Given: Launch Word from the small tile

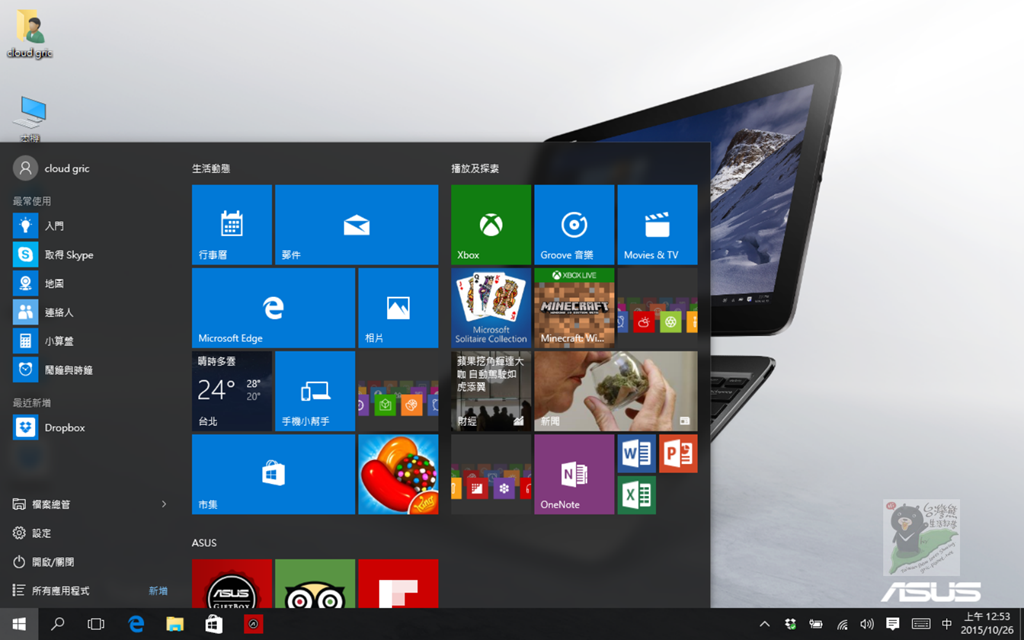Looking at the screenshot, I should pyautogui.click(x=637, y=453).
